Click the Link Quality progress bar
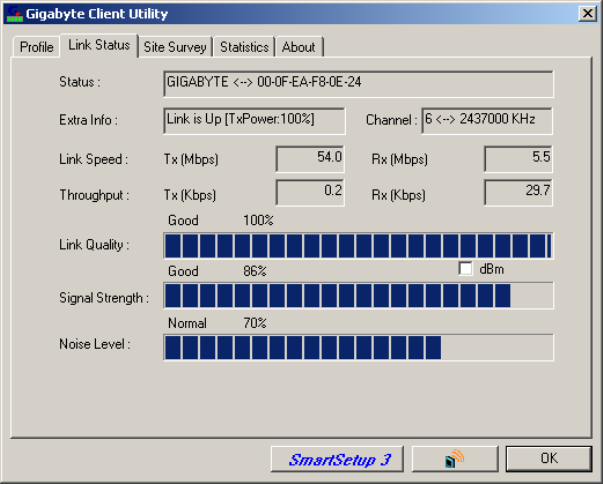This screenshot has width=603, height=484. tap(358, 246)
